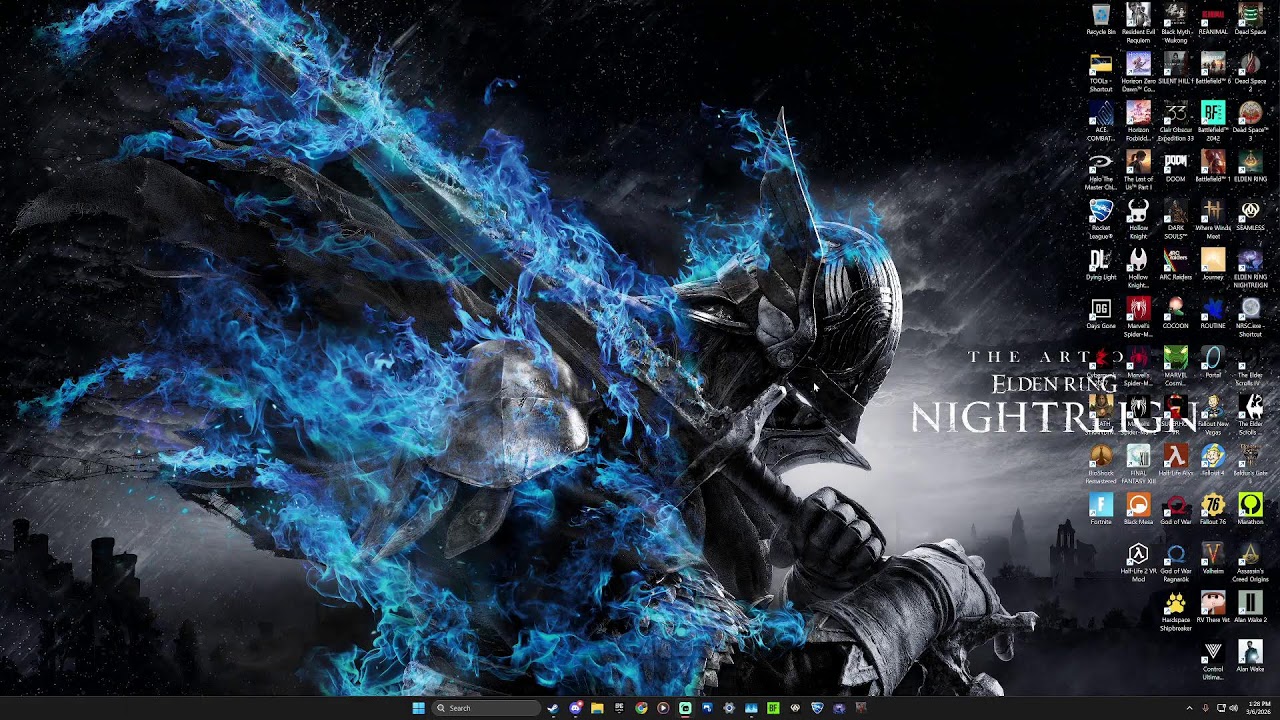
Task: Launch The Last of Us Part I
Action: 1138,170
